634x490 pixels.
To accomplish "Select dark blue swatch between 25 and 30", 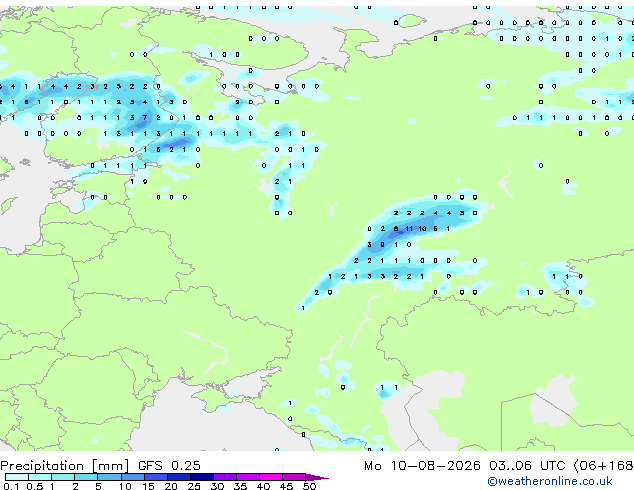I will [x=202, y=477].
